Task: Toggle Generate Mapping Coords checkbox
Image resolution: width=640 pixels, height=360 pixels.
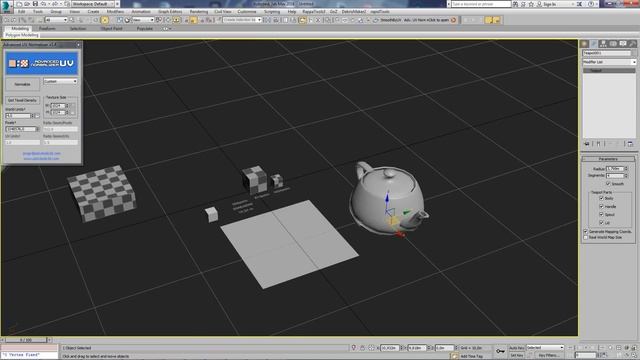Action: (586, 231)
